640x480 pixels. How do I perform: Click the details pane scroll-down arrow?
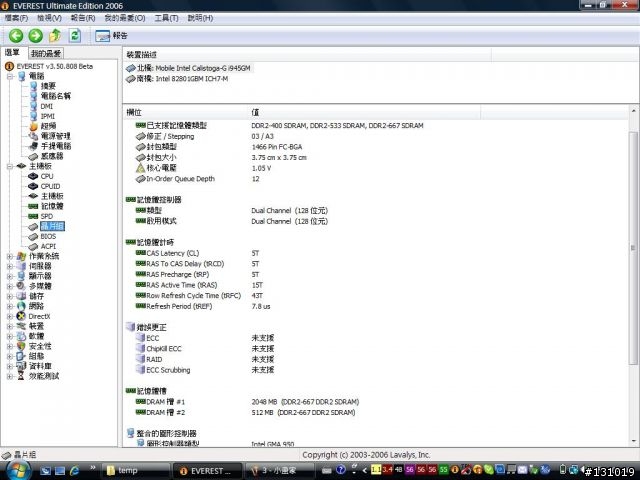[633, 440]
